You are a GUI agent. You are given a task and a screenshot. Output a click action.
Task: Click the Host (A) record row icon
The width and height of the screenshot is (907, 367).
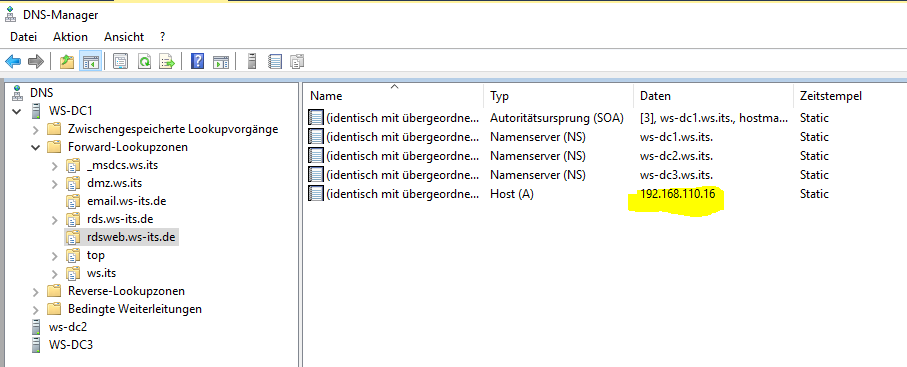click(x=316, y=194)
